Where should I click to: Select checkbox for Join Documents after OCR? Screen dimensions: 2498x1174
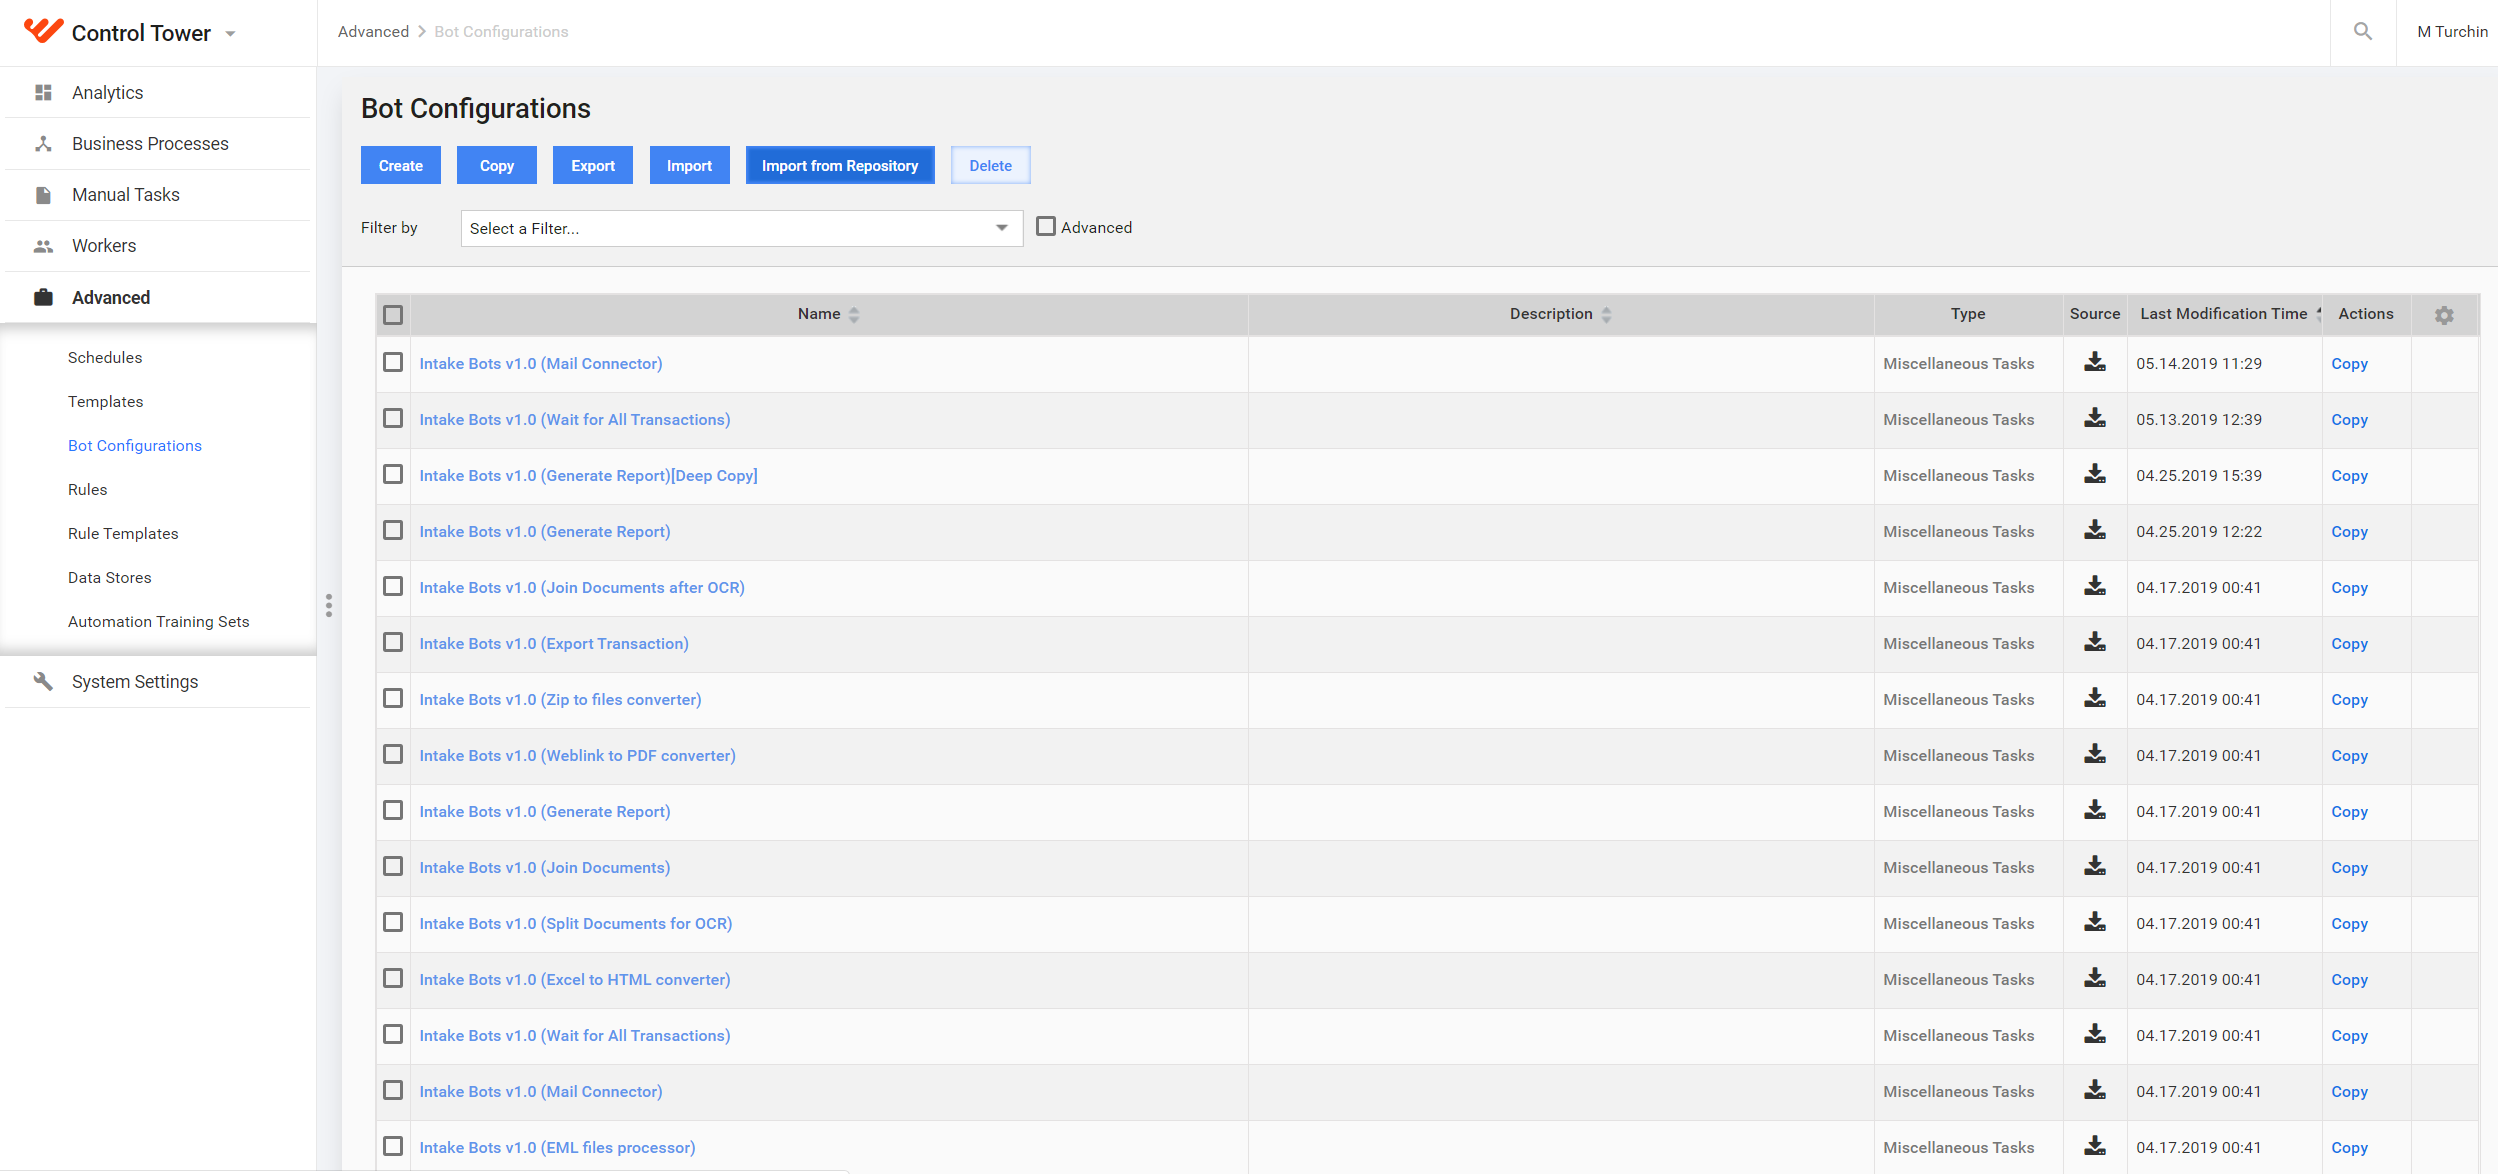coord(393,586)
